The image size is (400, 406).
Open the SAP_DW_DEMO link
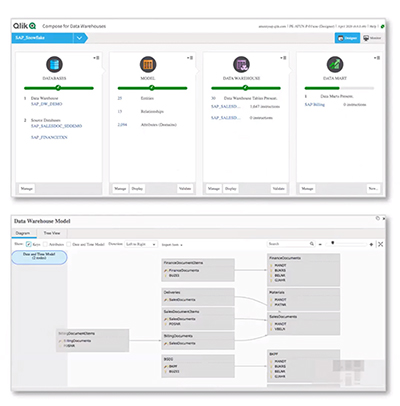tap(47, 104)
